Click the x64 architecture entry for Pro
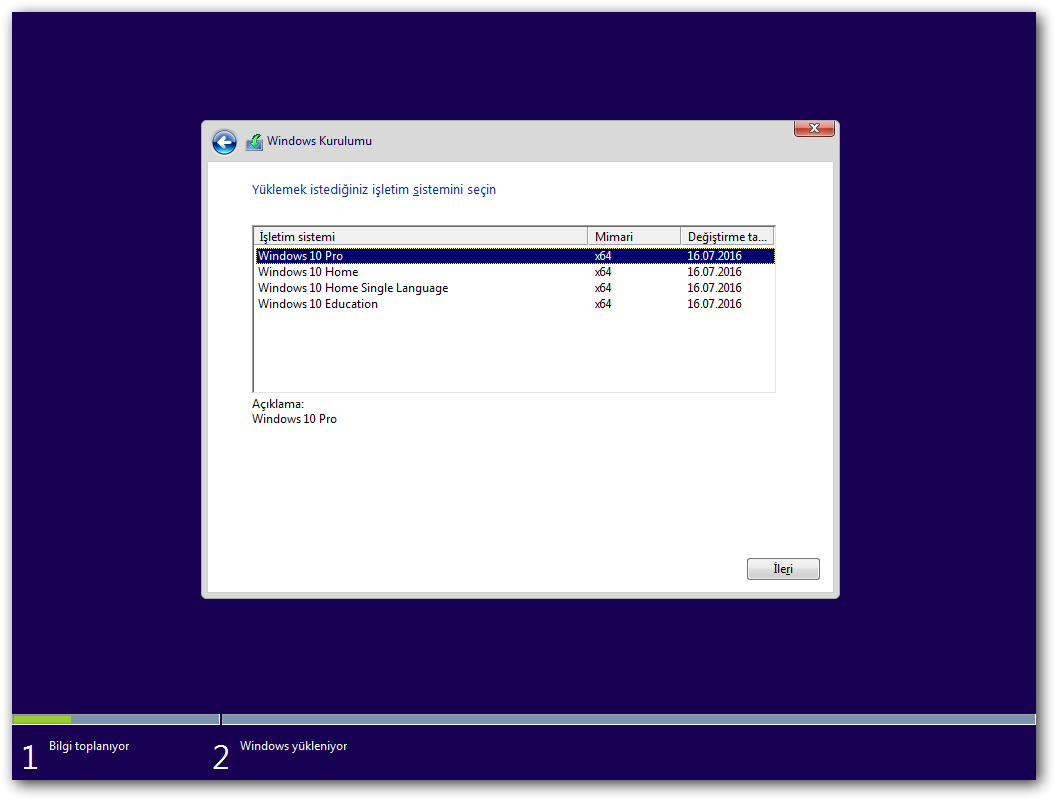Screen dimensions: 1056x800 pos(602,255)
